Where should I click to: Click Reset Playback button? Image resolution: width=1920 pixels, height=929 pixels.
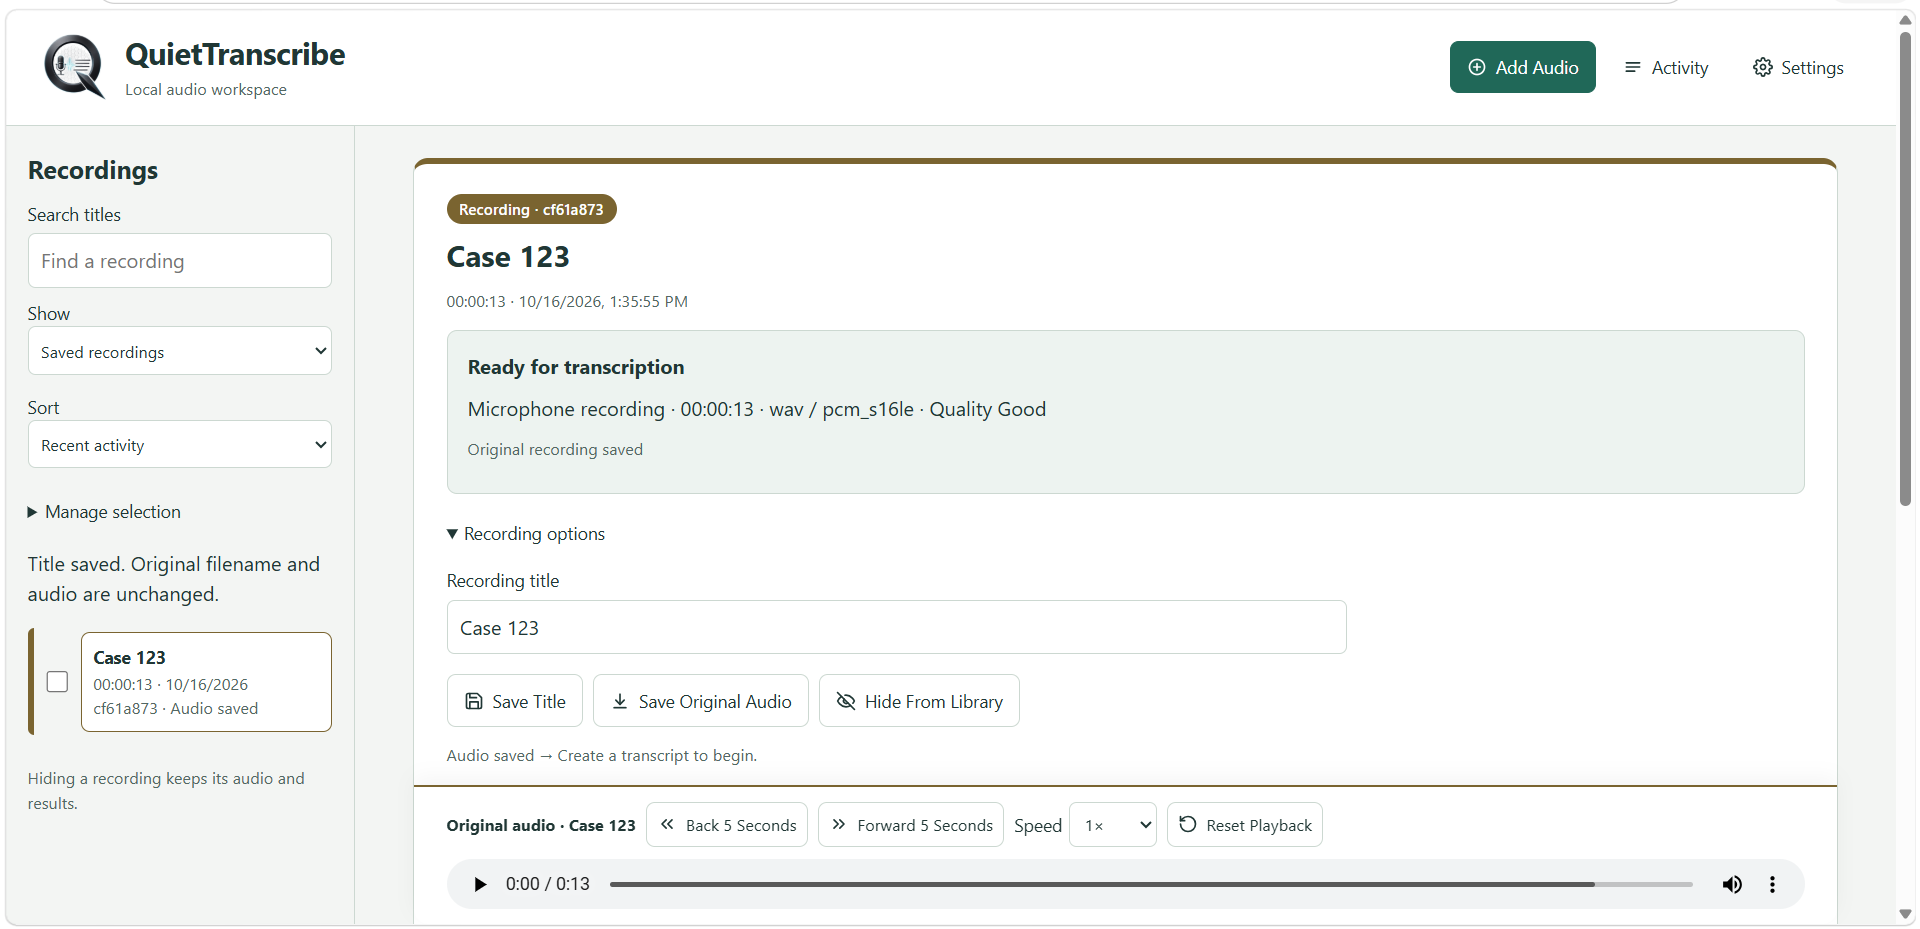coord(1245,825)
